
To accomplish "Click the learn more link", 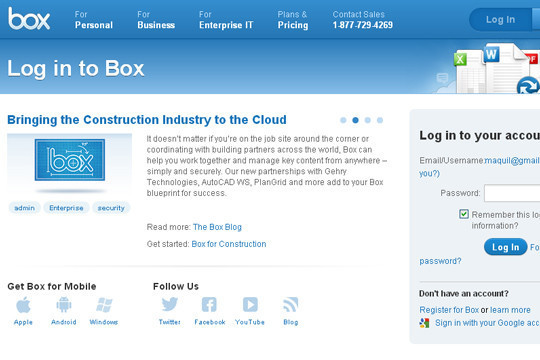I will pyautogui.click(x=510, y=310).
